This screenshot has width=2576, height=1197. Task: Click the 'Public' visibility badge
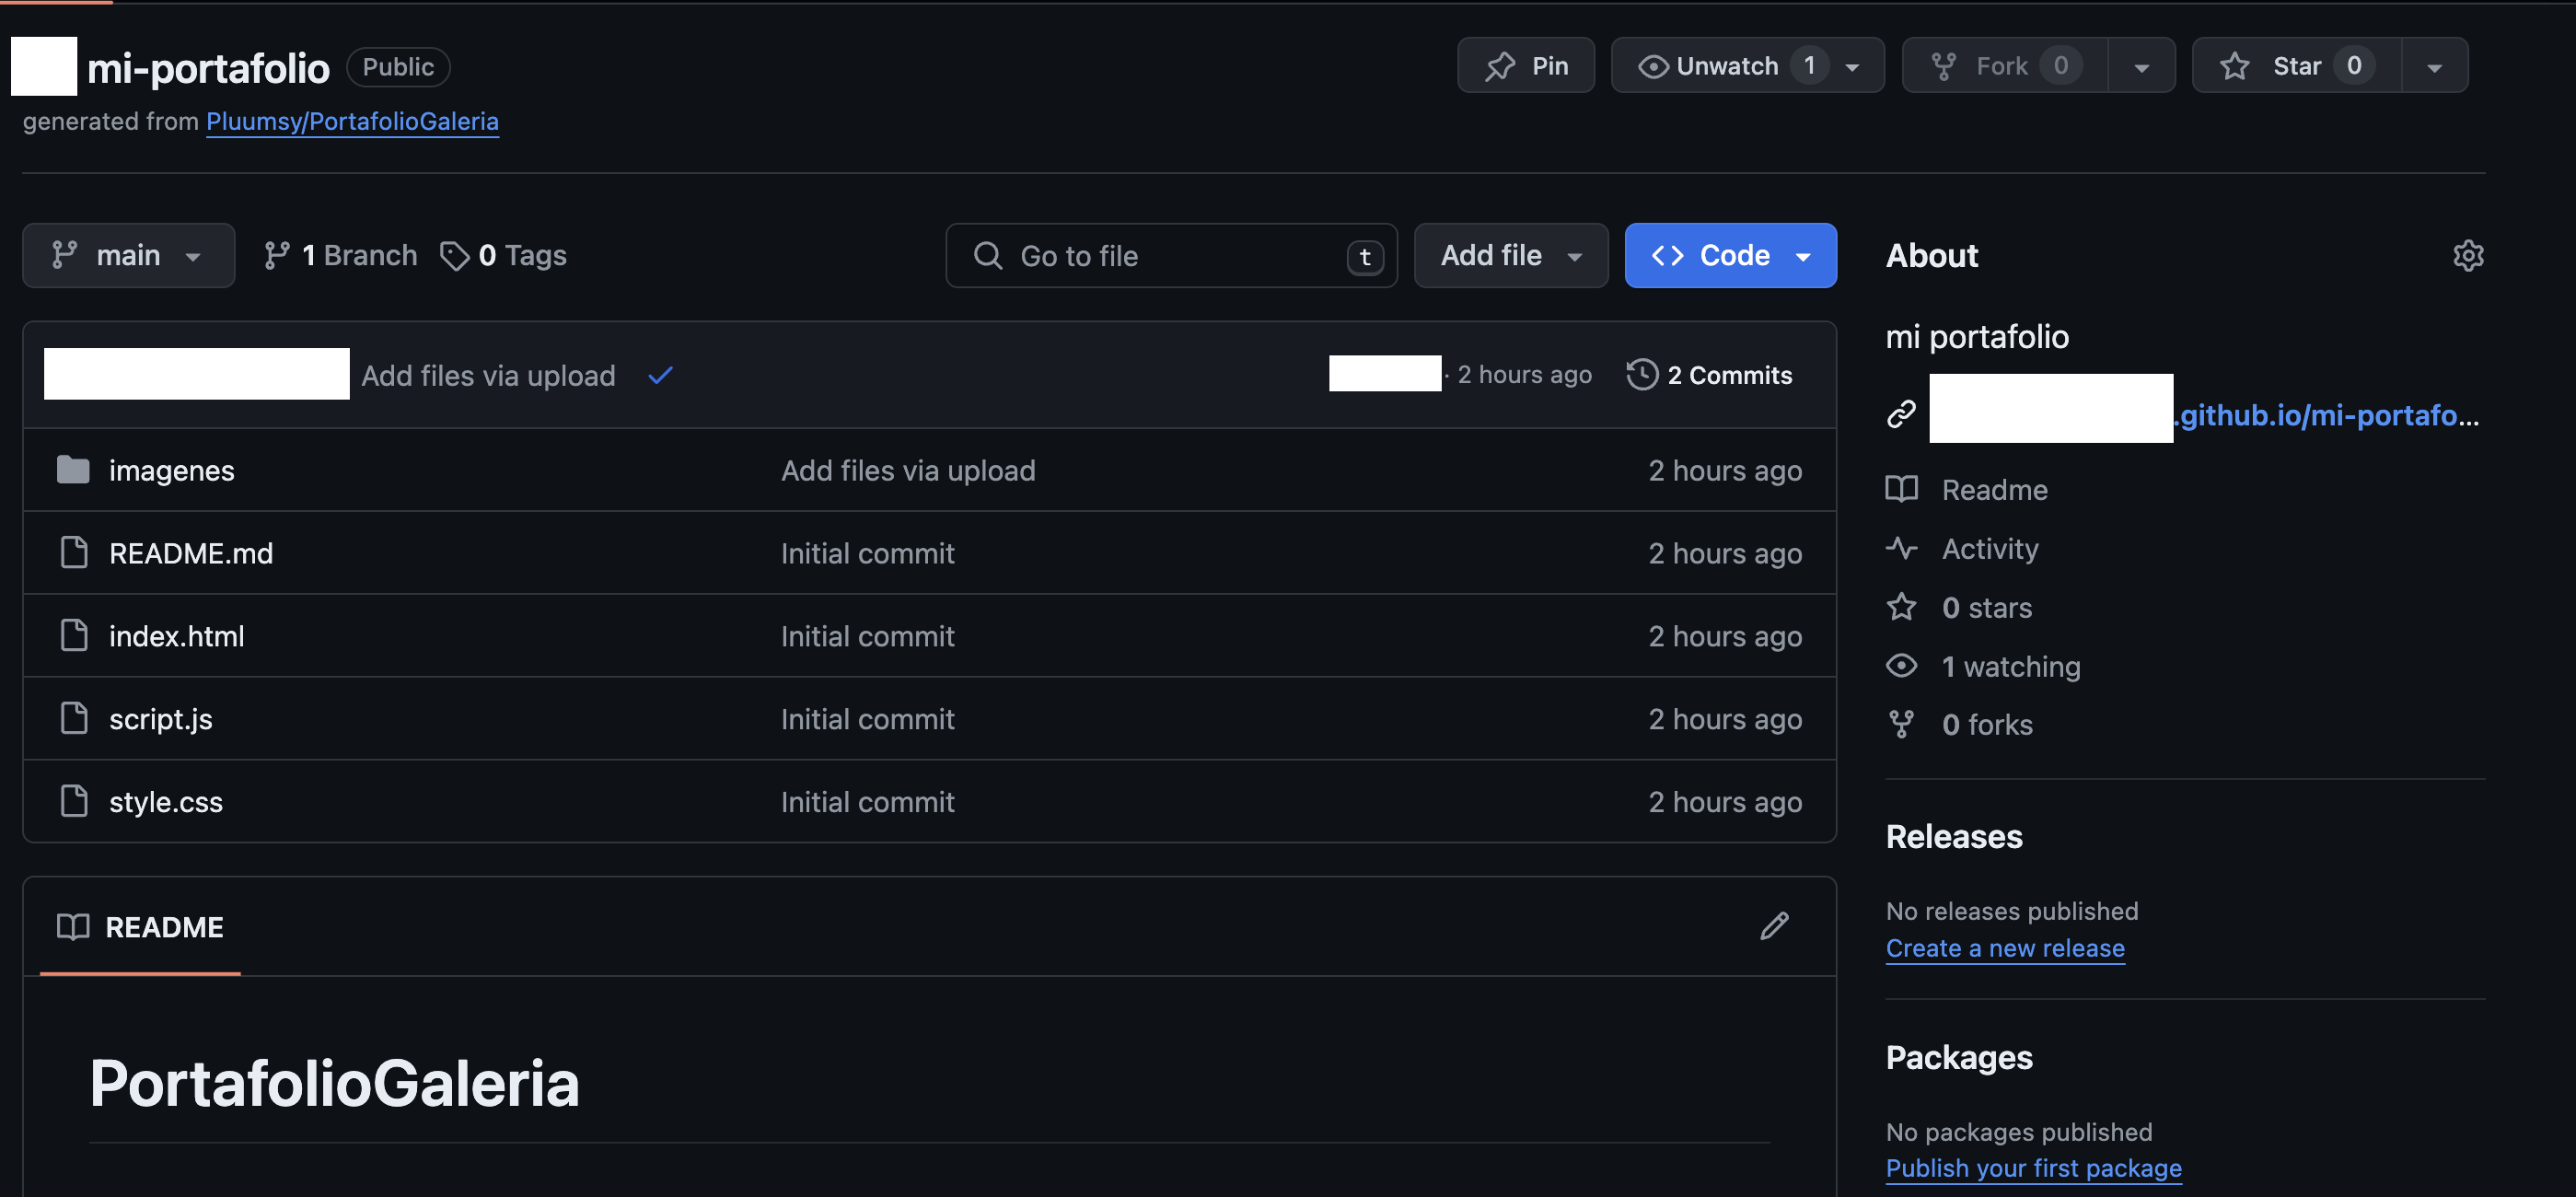(x=398, y=67)
